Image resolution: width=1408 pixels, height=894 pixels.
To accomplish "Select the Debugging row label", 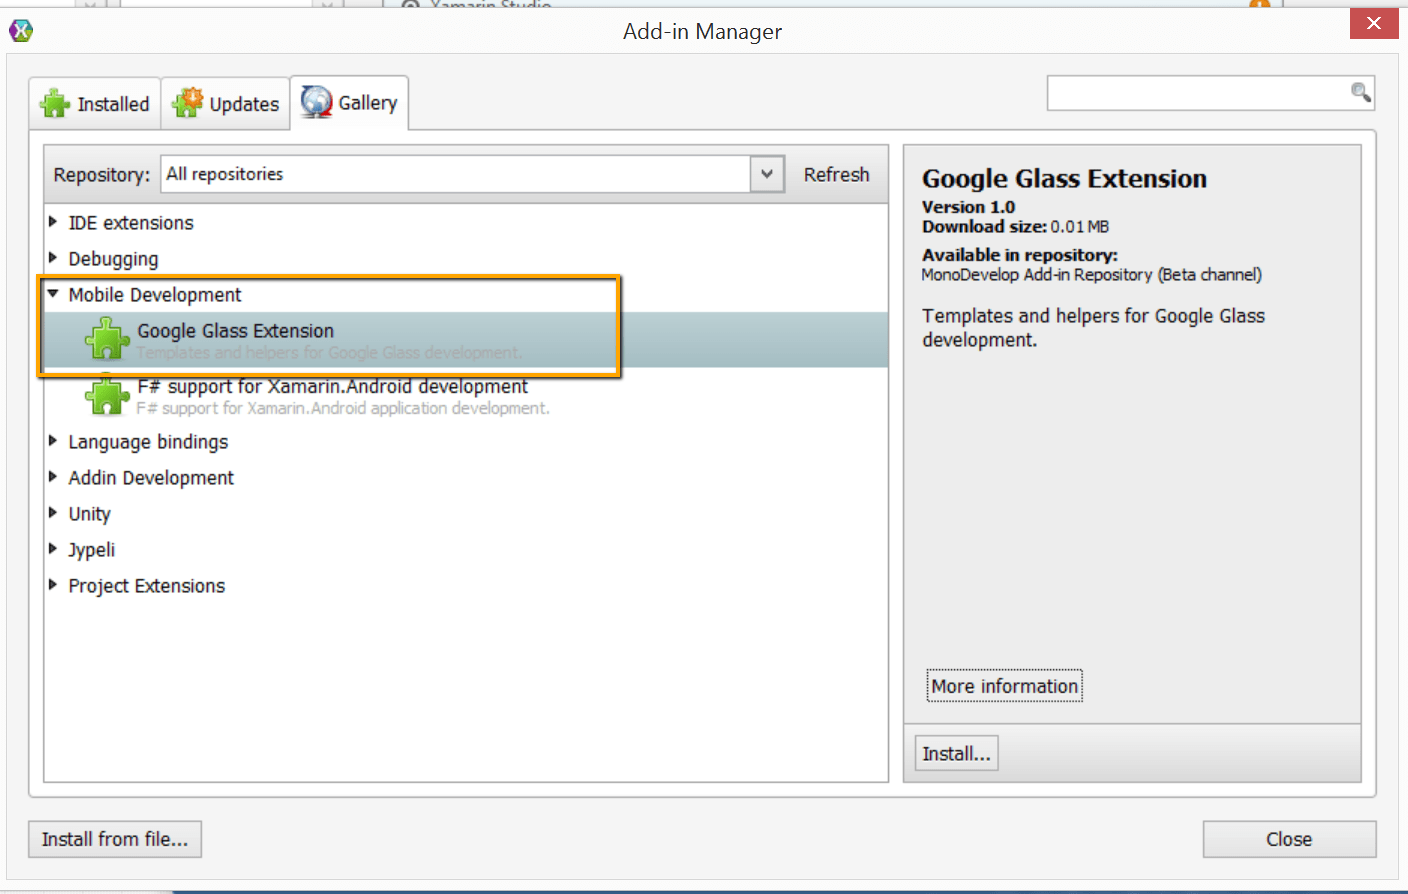I will pos(113,259).
